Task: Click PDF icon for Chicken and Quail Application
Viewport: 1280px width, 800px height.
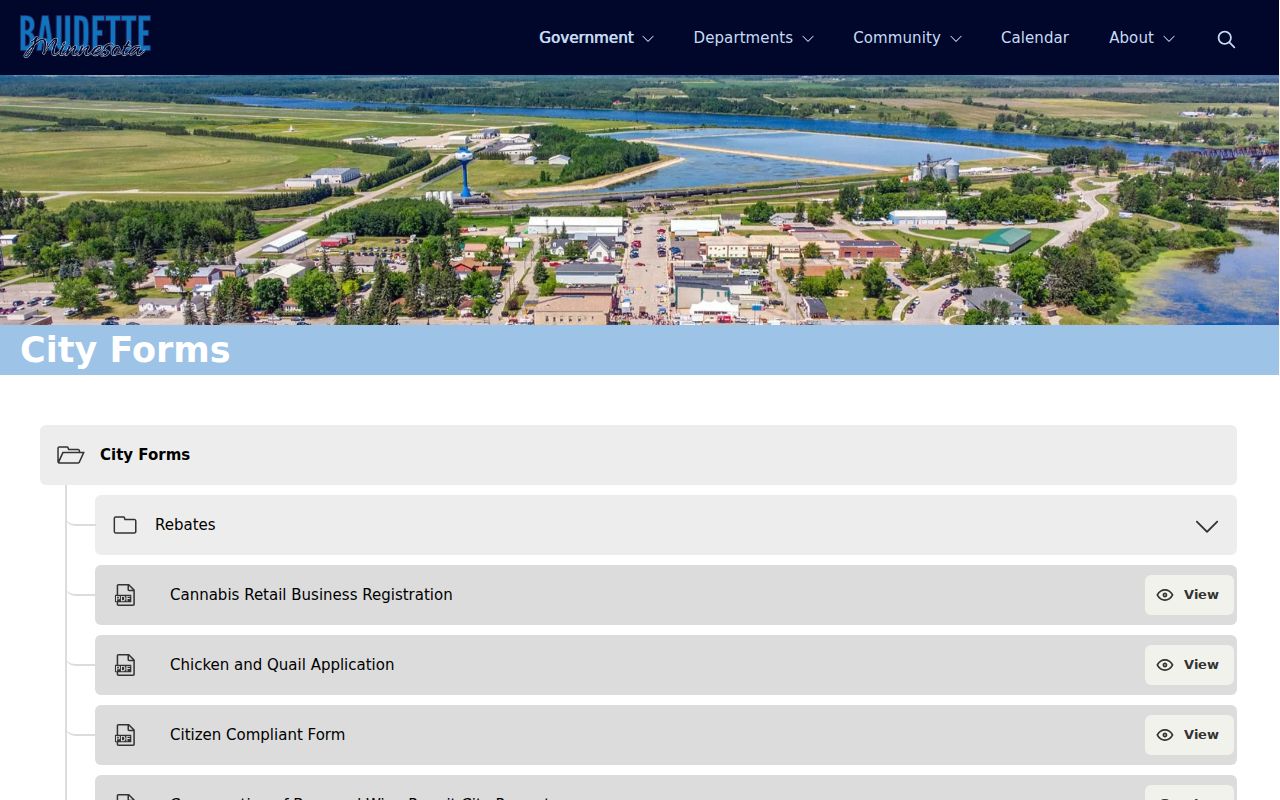Action: [x=125, y=665]
